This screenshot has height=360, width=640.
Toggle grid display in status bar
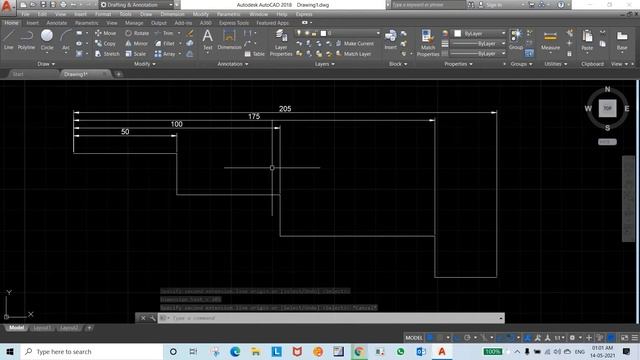430,338
